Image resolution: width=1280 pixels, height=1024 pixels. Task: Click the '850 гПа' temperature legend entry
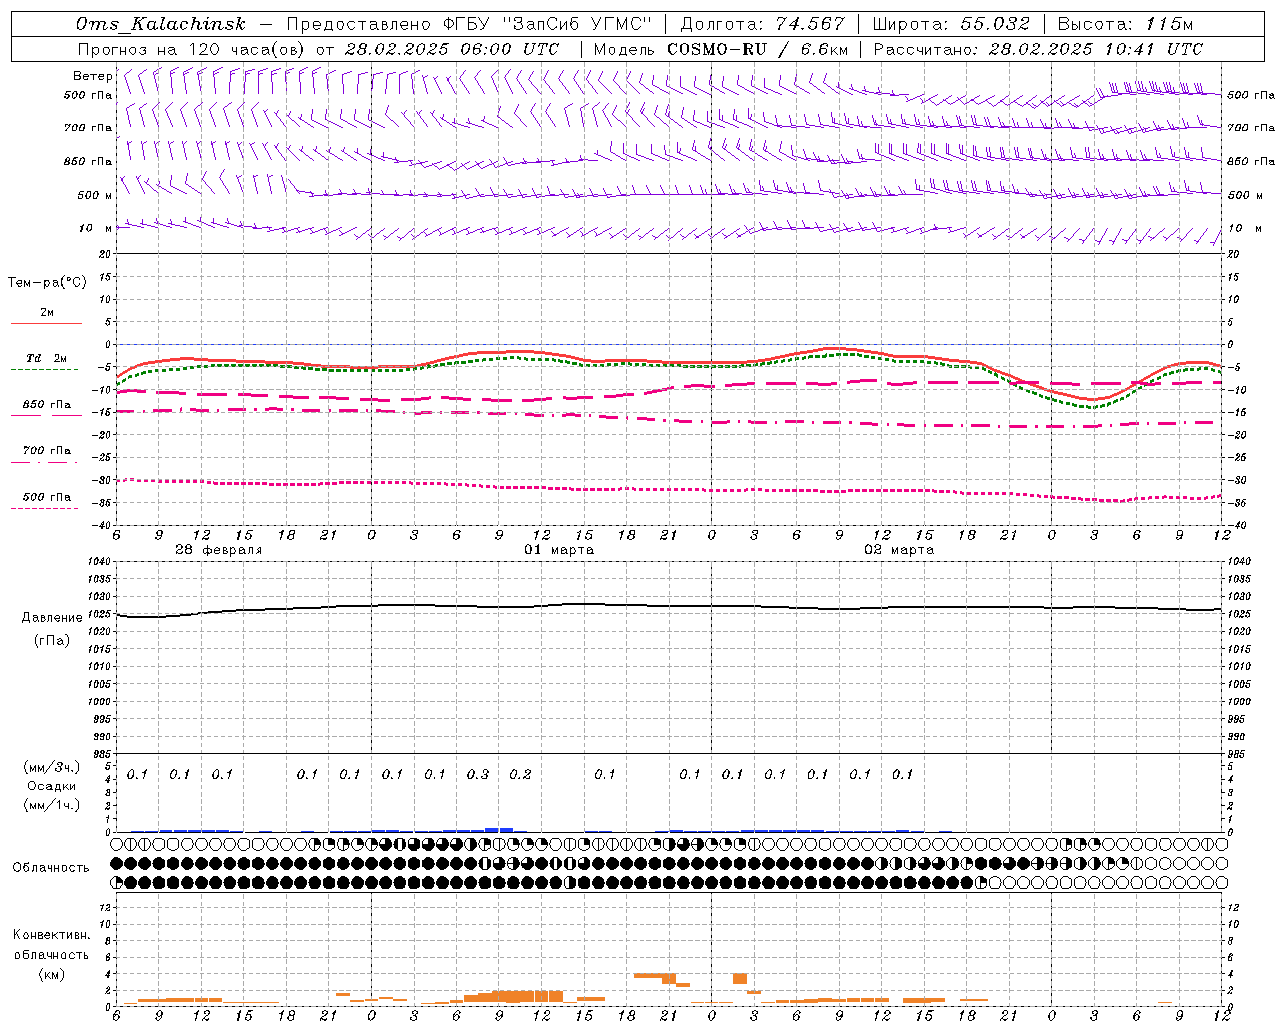click(47, 405)
